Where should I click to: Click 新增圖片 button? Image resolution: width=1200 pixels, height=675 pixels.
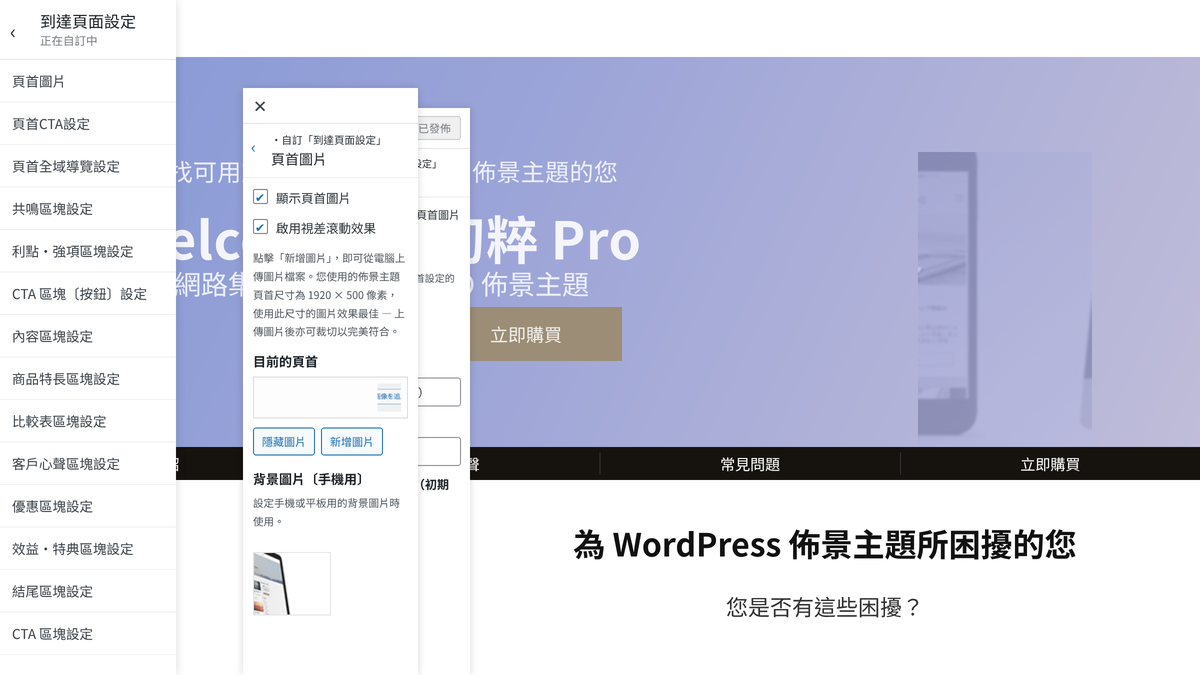point(352,442)
